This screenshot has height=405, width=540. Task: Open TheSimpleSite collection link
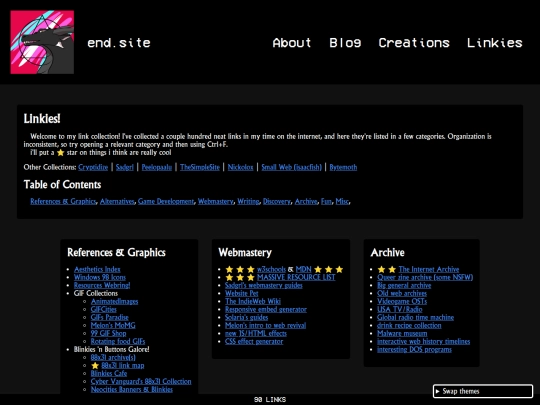click(200, 167)
